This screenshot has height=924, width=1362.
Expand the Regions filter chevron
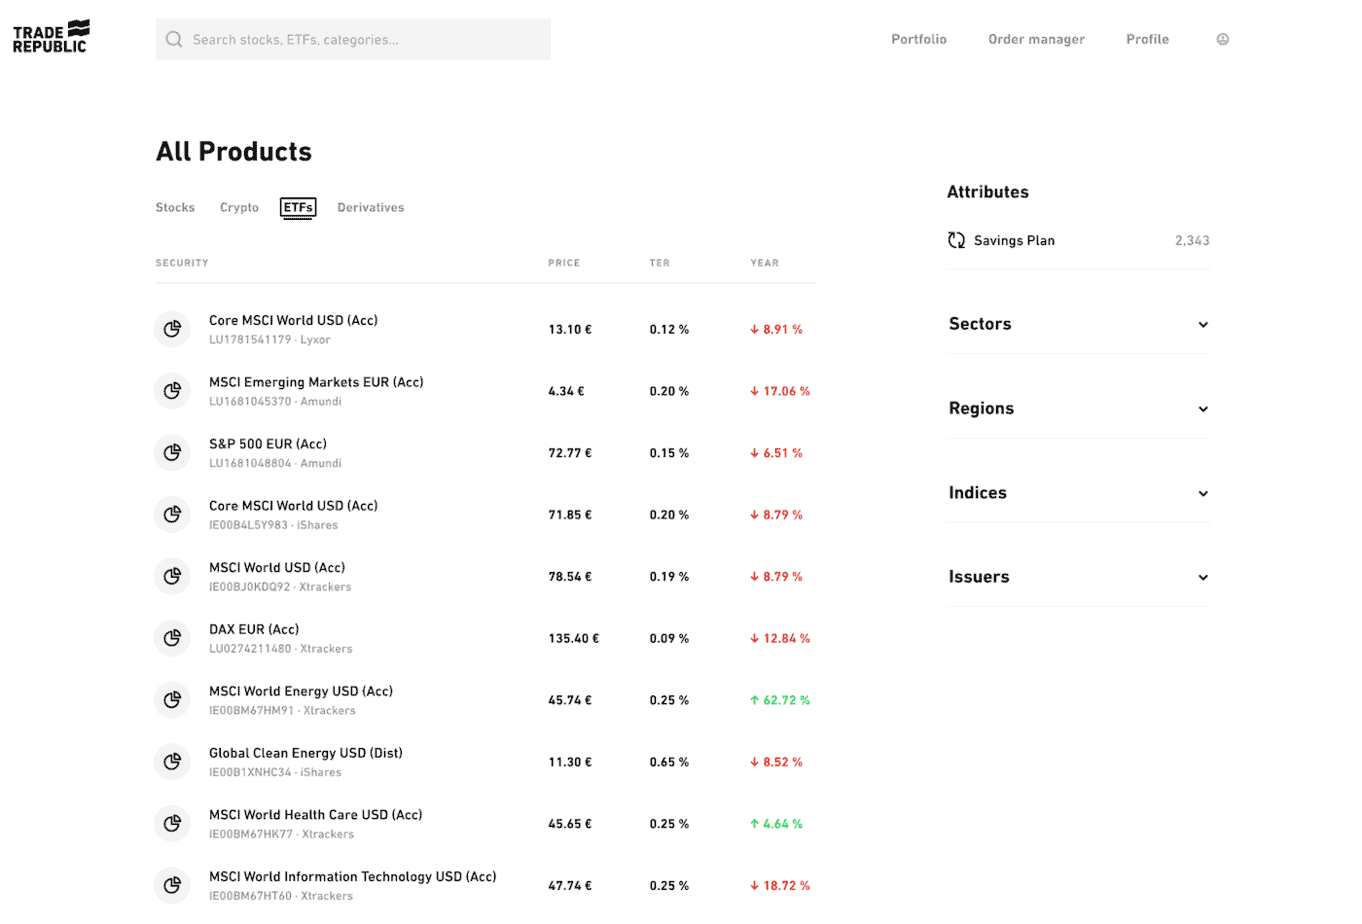pyautogui.click(x=1203, y=409)
